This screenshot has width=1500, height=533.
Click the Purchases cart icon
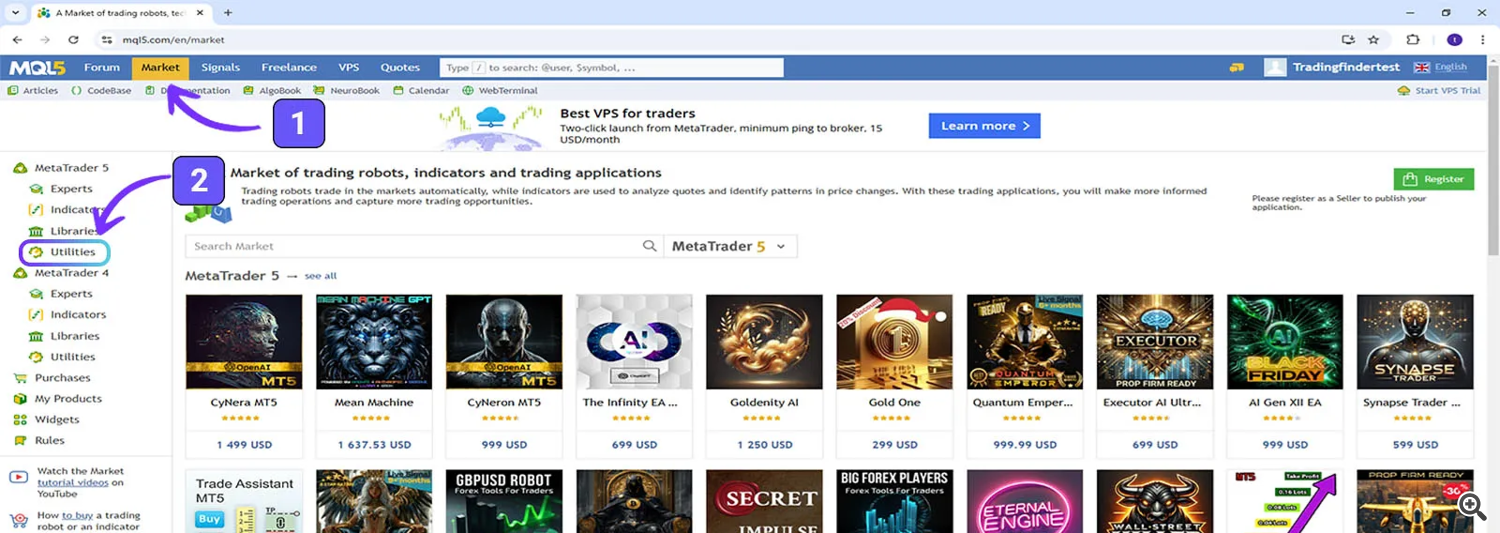pos(19,378)
